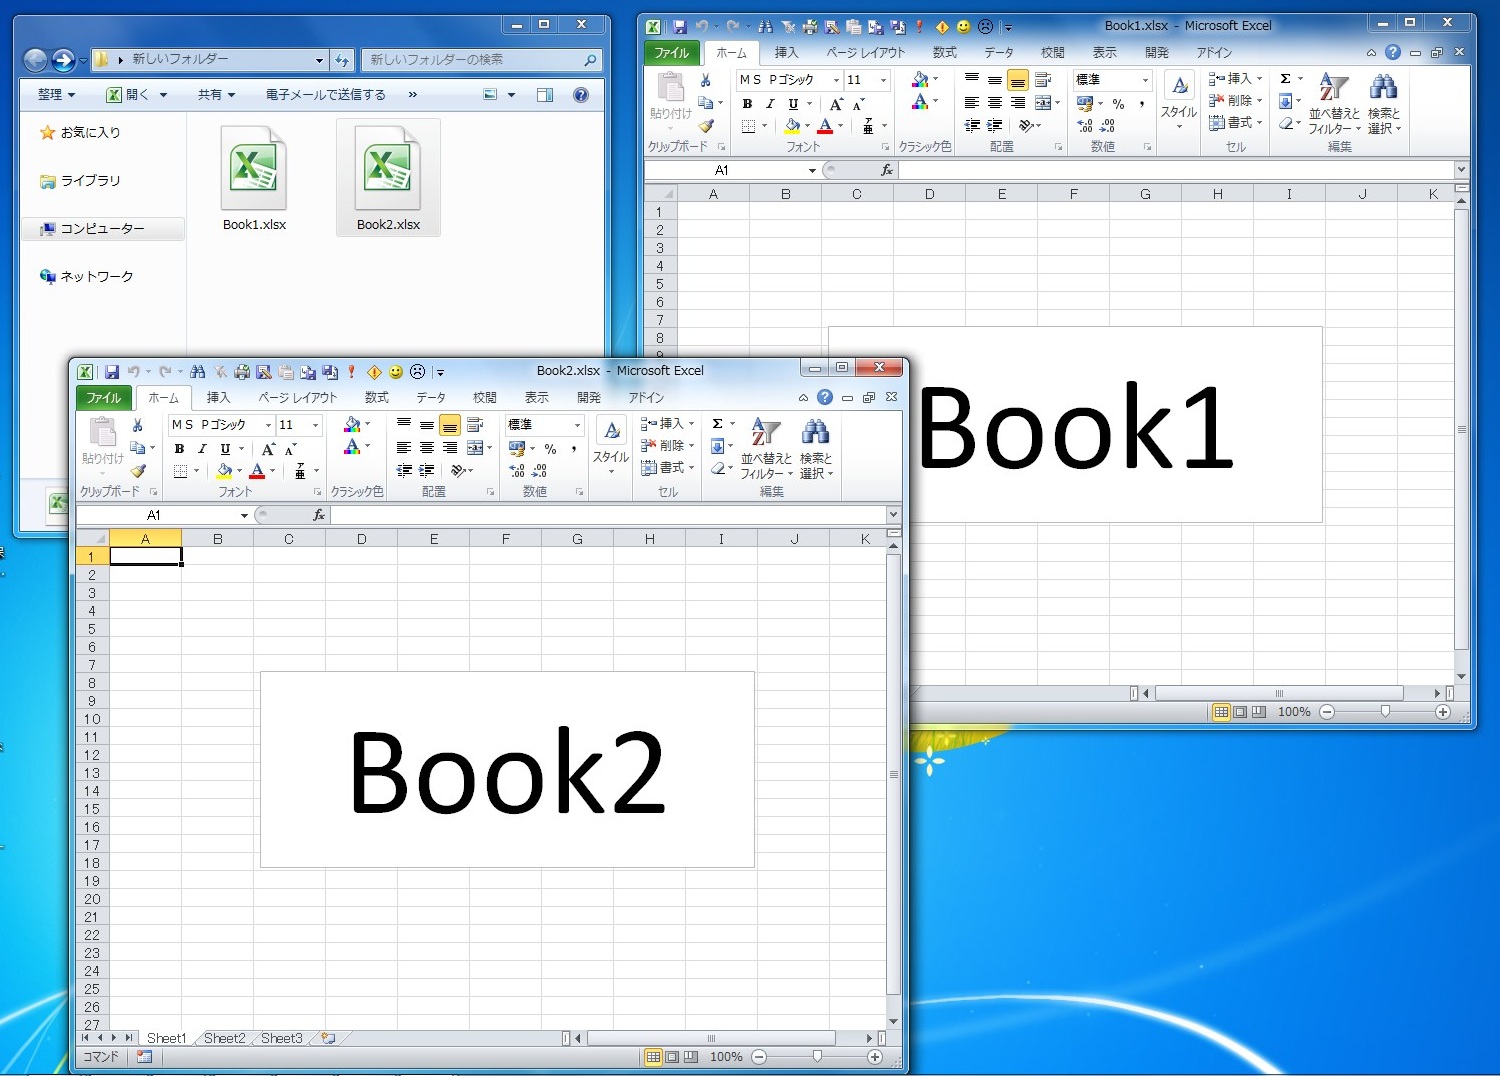Toggle Italic in Book2 ribbon
The width and height of the screenshot is (1500, 1076).
[202, 449]
